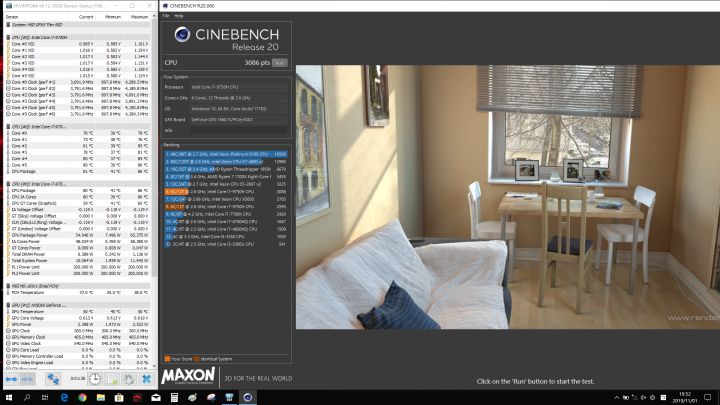Image resolution: width=720 pixels, height=405 pixels.
Task: Launch Google Chrome from the taskbar
Action: pos(82,398)
